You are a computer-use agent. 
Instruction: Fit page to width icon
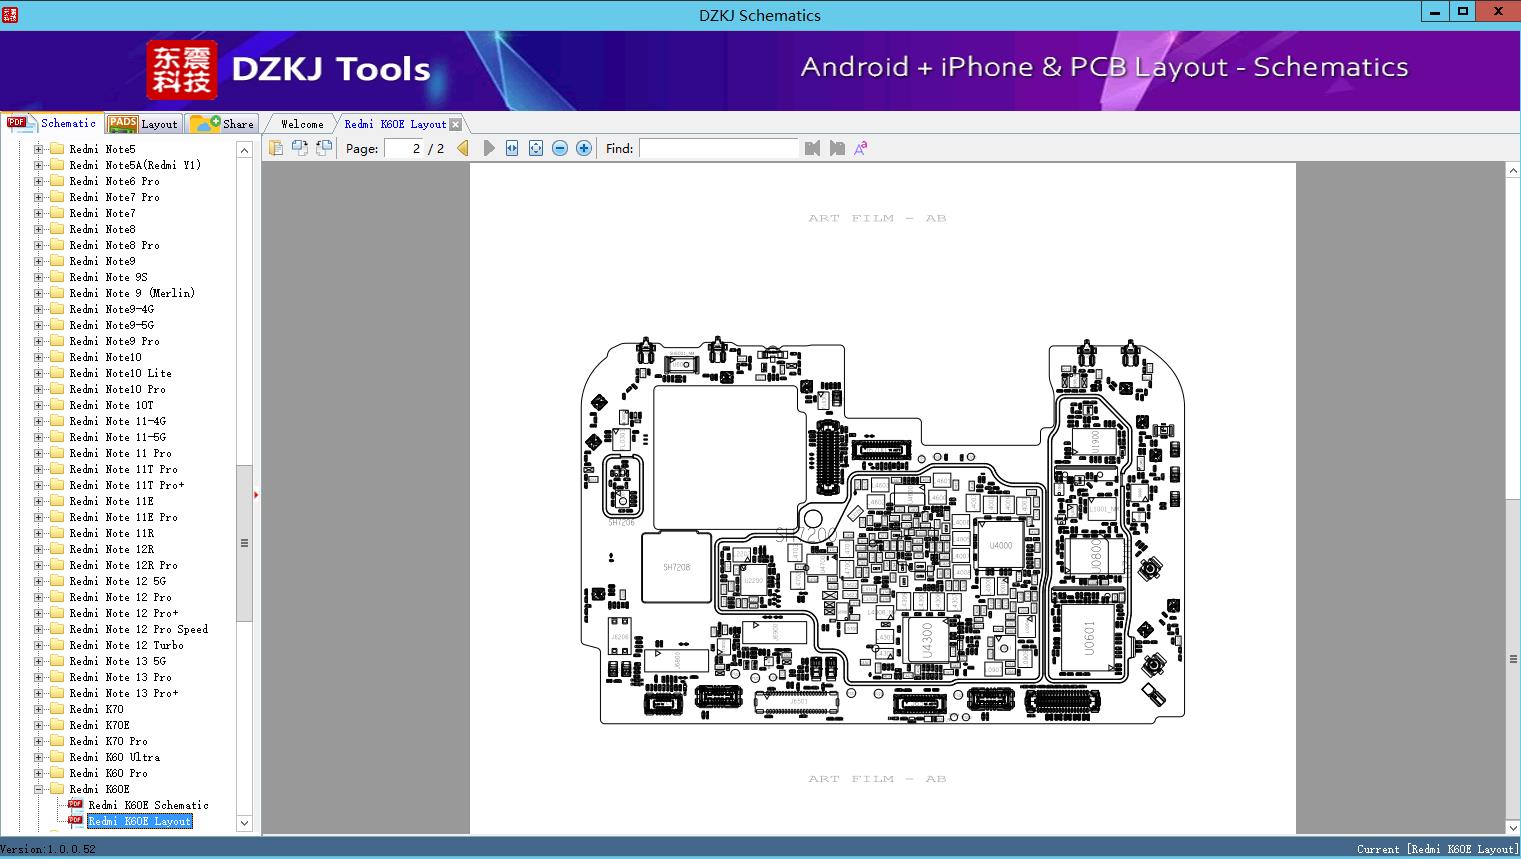512,148
